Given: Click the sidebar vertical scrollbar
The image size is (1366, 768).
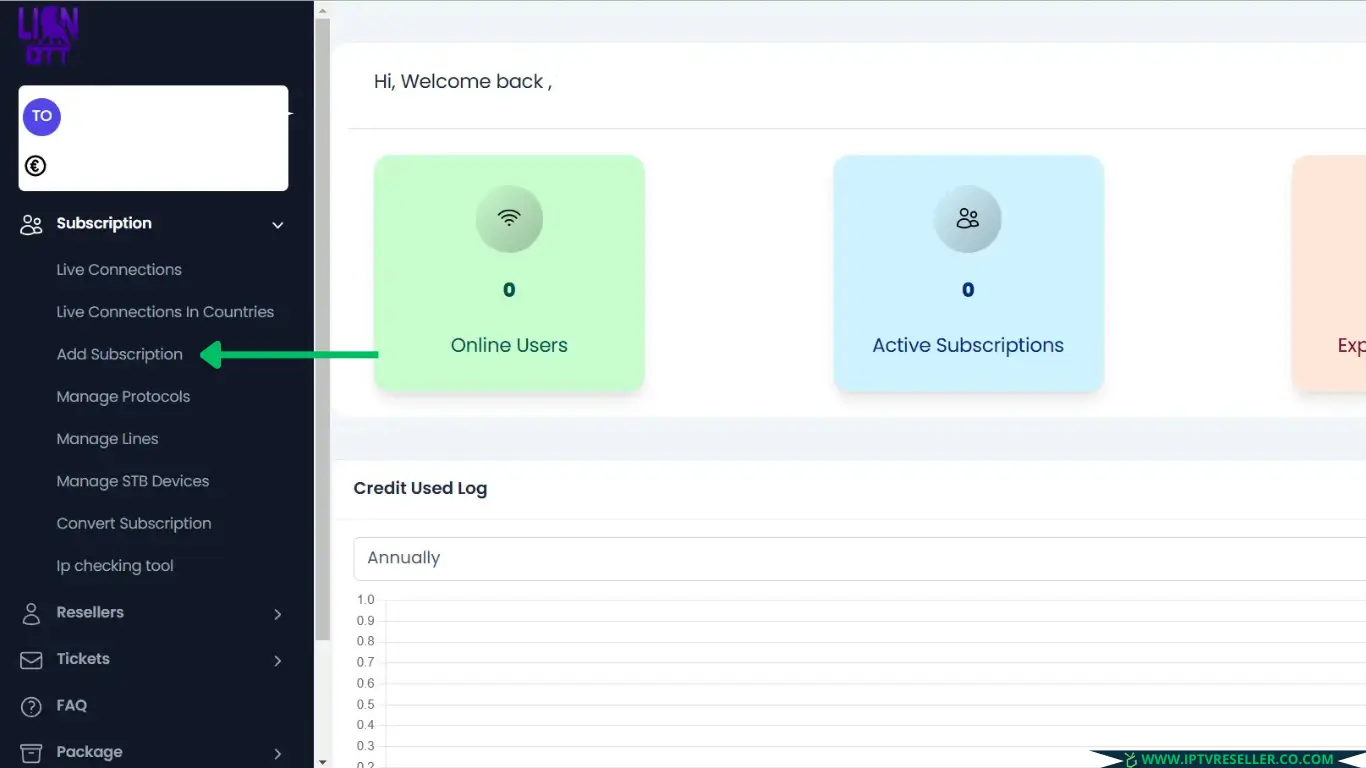Looking at the screenshot, I should [x=322, y=330].
